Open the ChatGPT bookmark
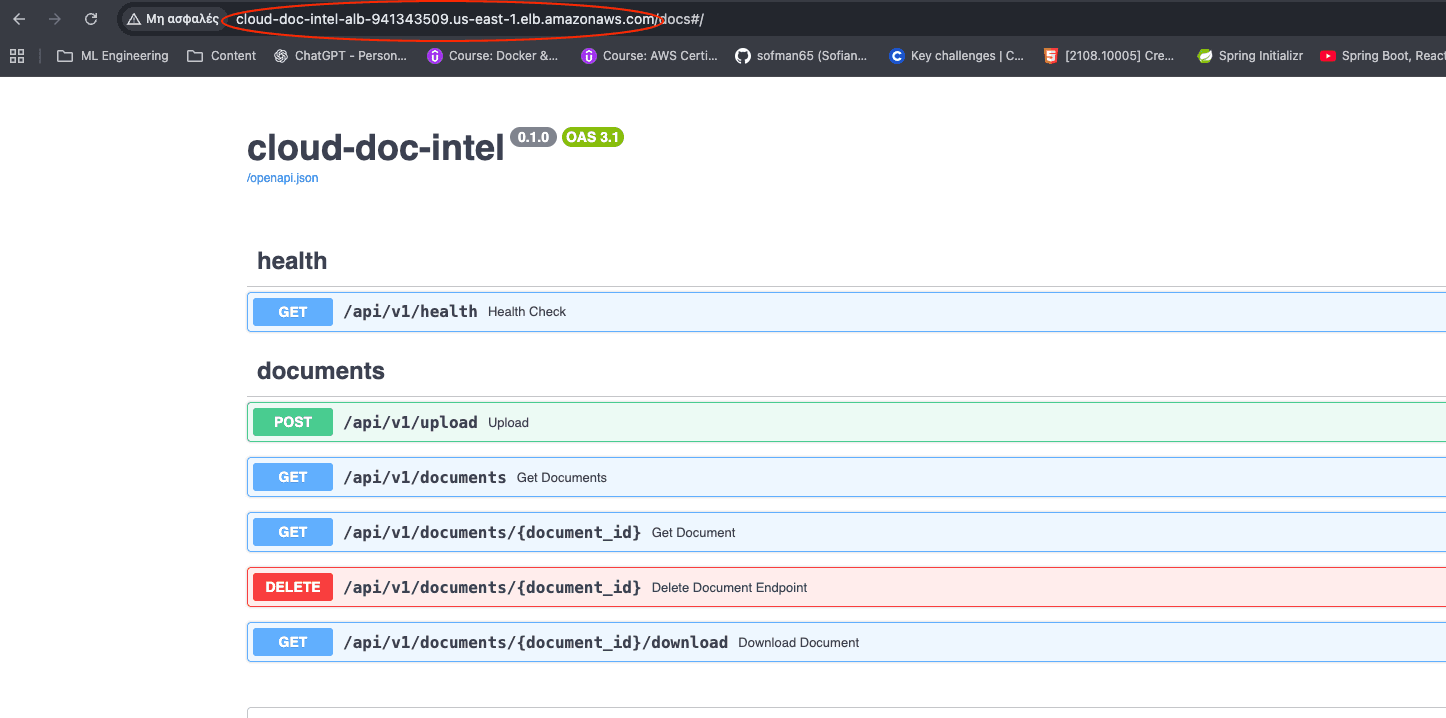This screenshot has height=718, width=1446. (340, 56)
